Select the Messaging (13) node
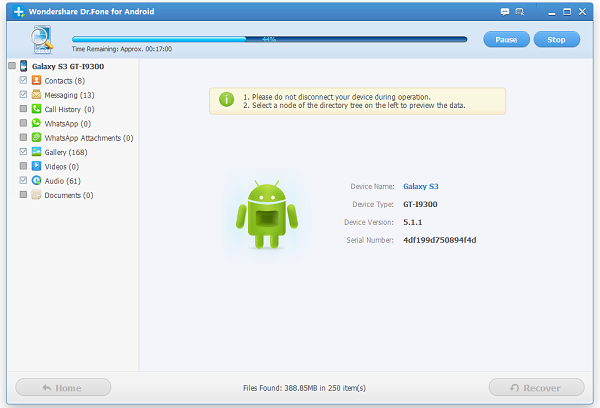This screenshot has height=408, width=600. 69,95
